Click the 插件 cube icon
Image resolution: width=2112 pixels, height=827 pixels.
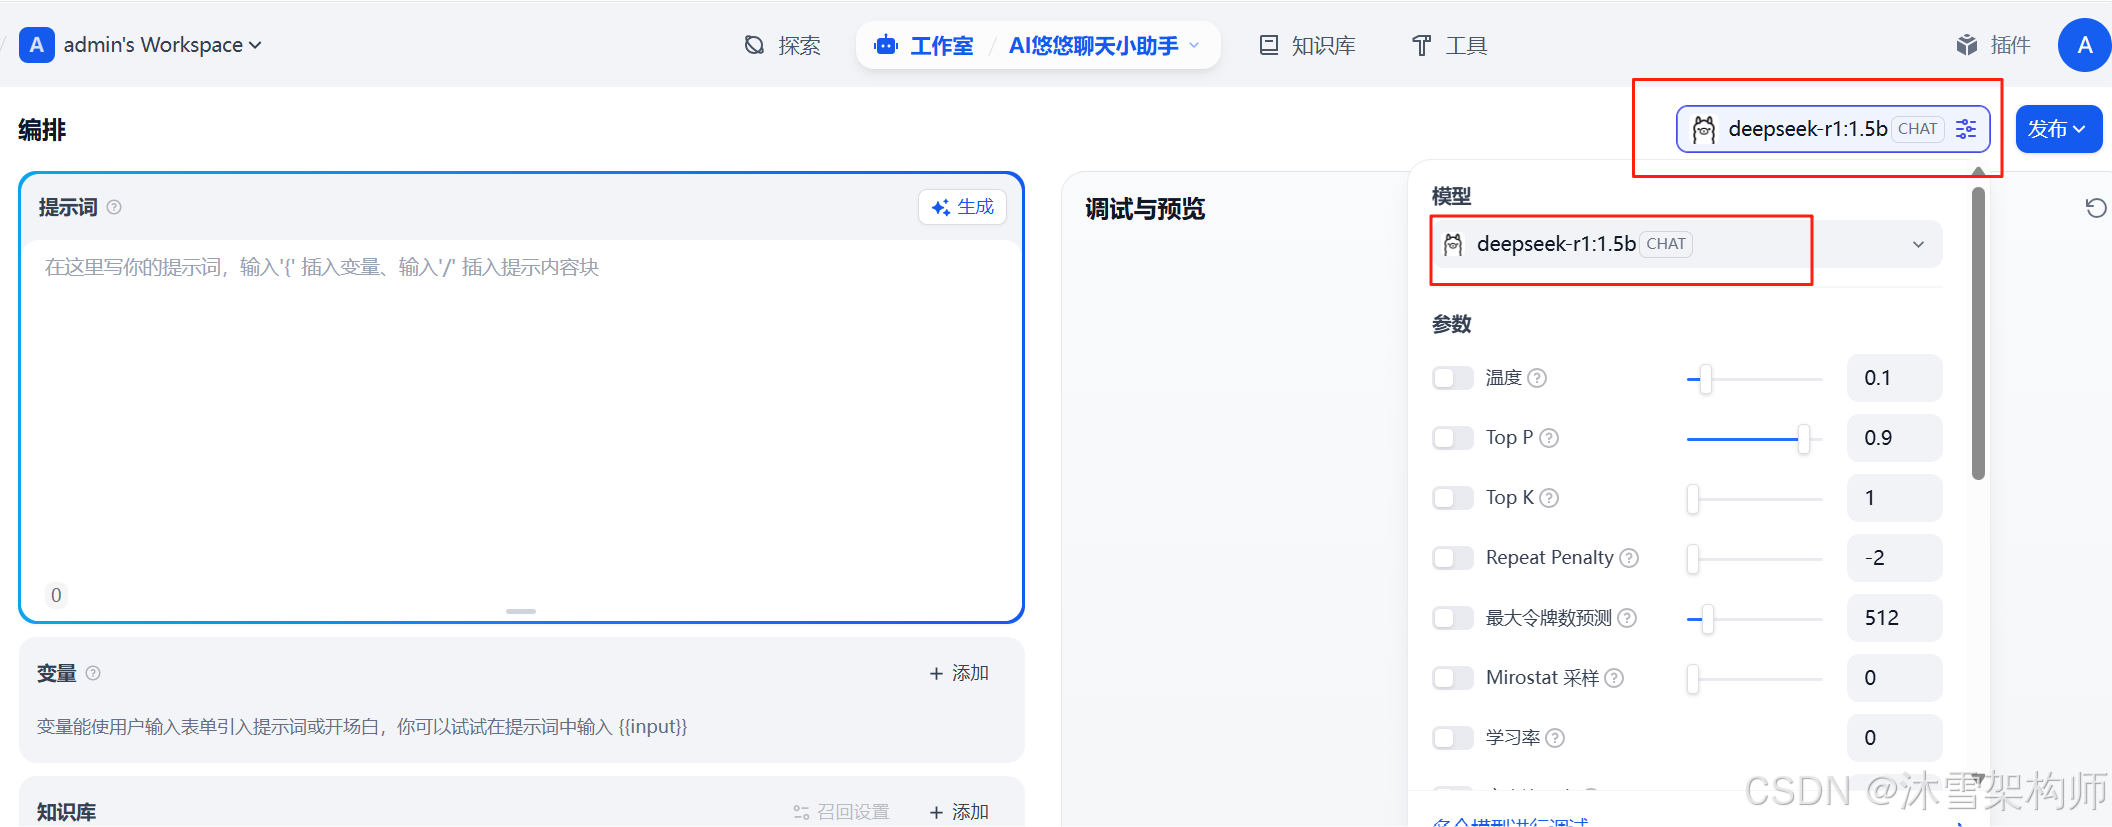pyautogui.click(x=1967, y=45)
